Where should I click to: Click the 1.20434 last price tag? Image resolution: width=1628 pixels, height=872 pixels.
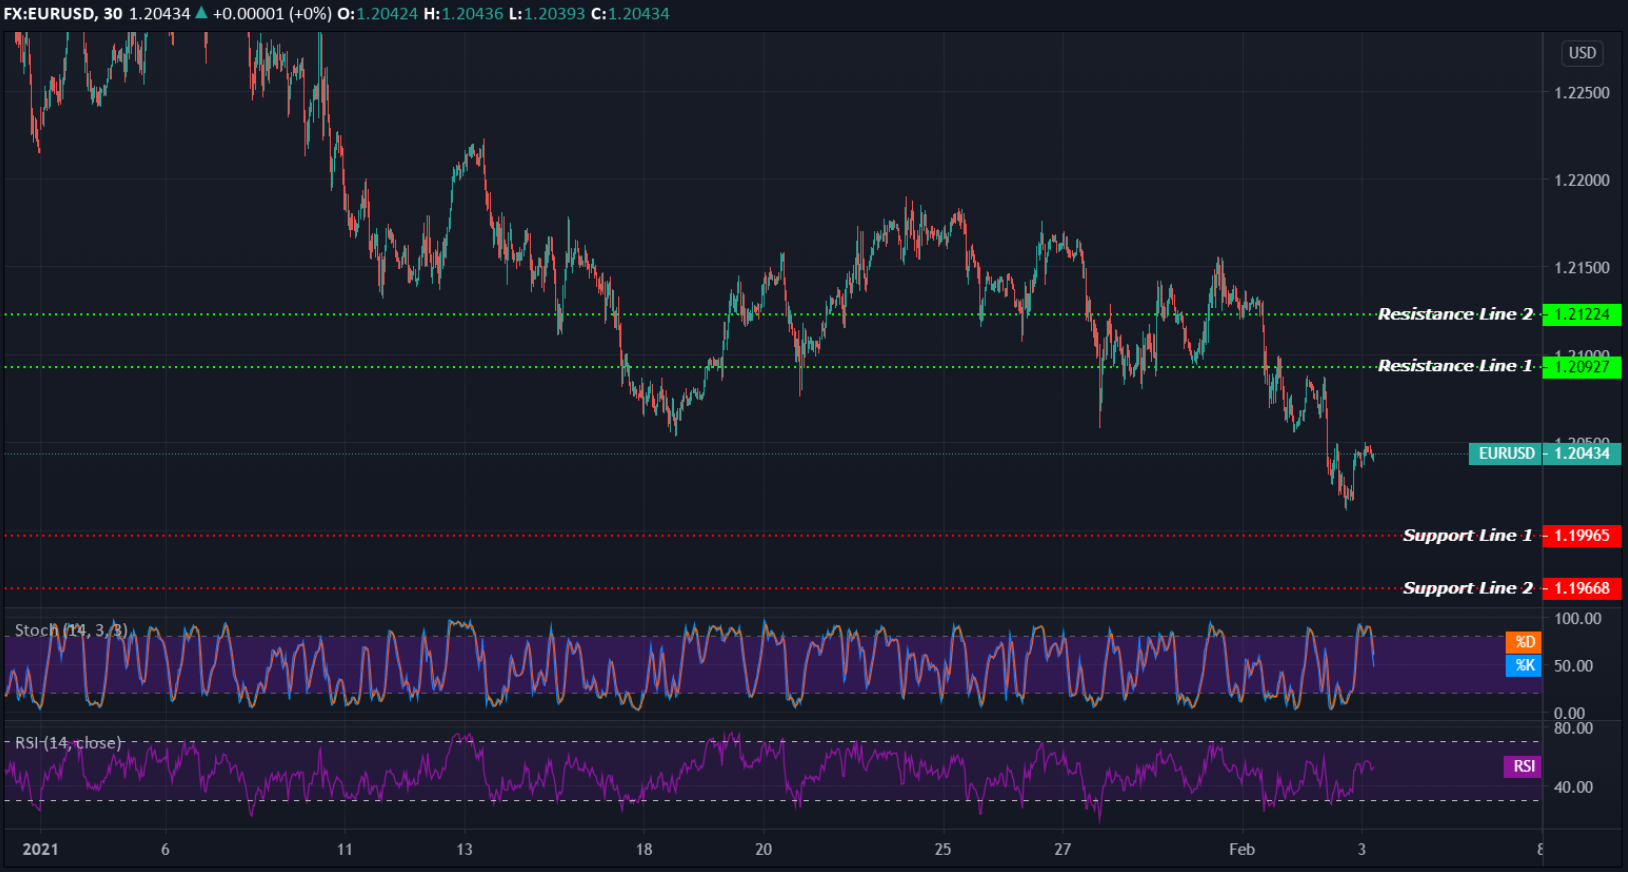coord(1582,453)
